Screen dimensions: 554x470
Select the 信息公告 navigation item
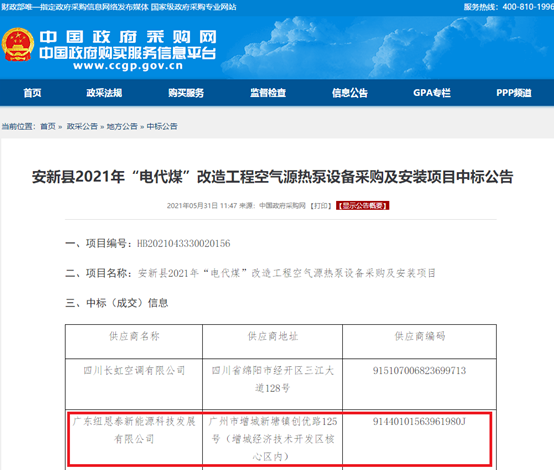350,93
